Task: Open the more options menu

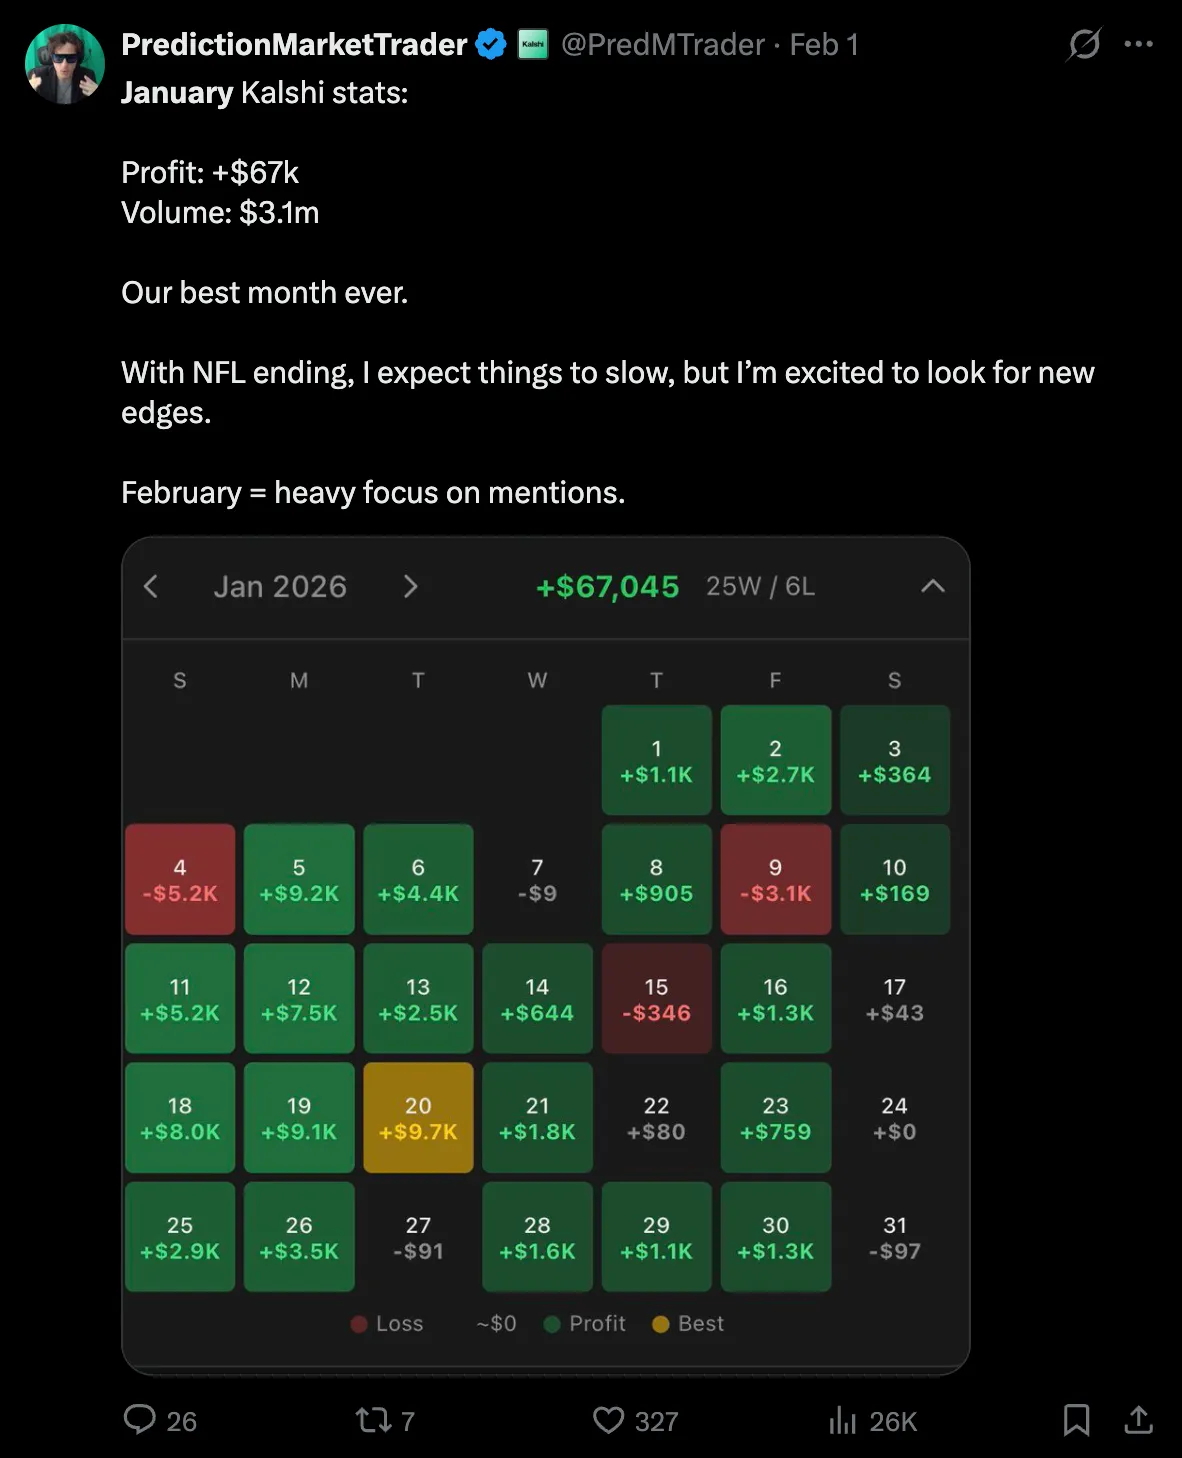Action: pyautogui.click(x=1139, y=42)
